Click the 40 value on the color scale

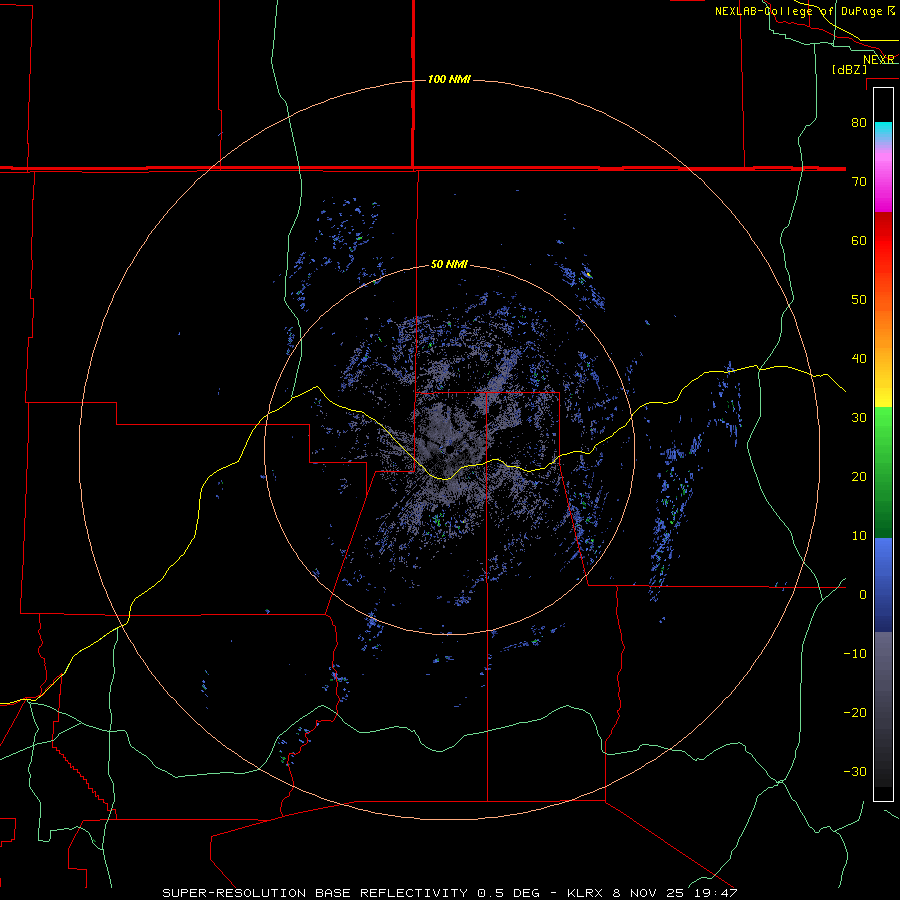click(x=859, y=359)
